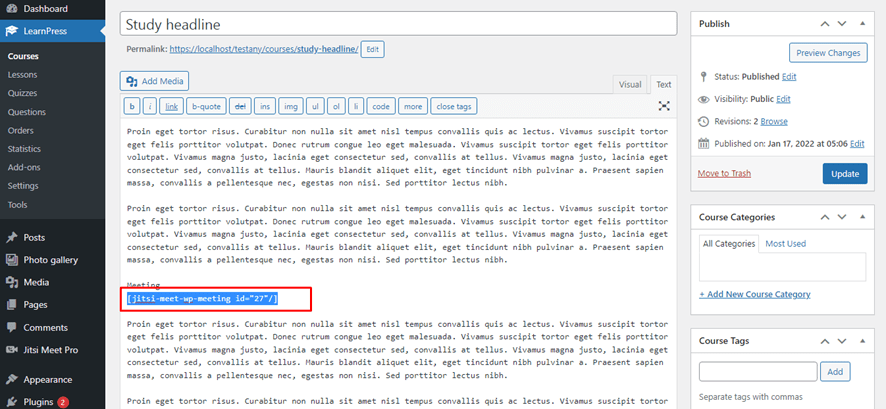
Task: Click the Move to Trash link
Action: [x=724, y=173]
